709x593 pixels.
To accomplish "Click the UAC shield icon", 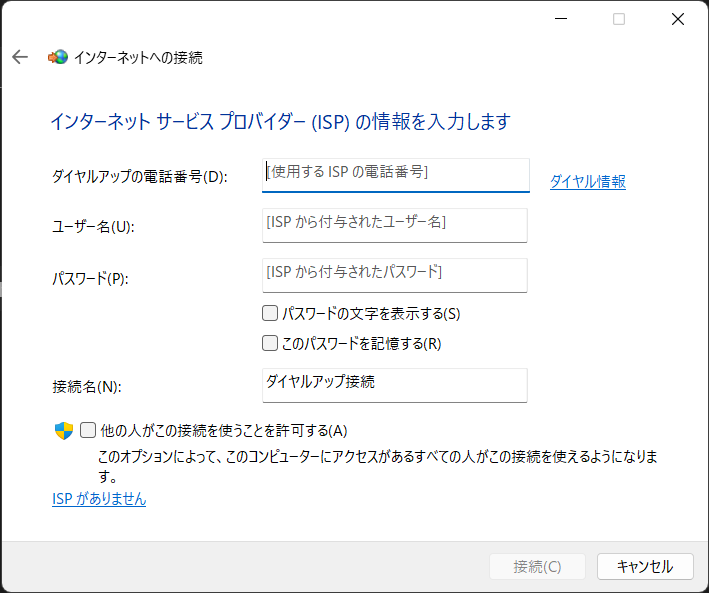I will tap(64, 431).
